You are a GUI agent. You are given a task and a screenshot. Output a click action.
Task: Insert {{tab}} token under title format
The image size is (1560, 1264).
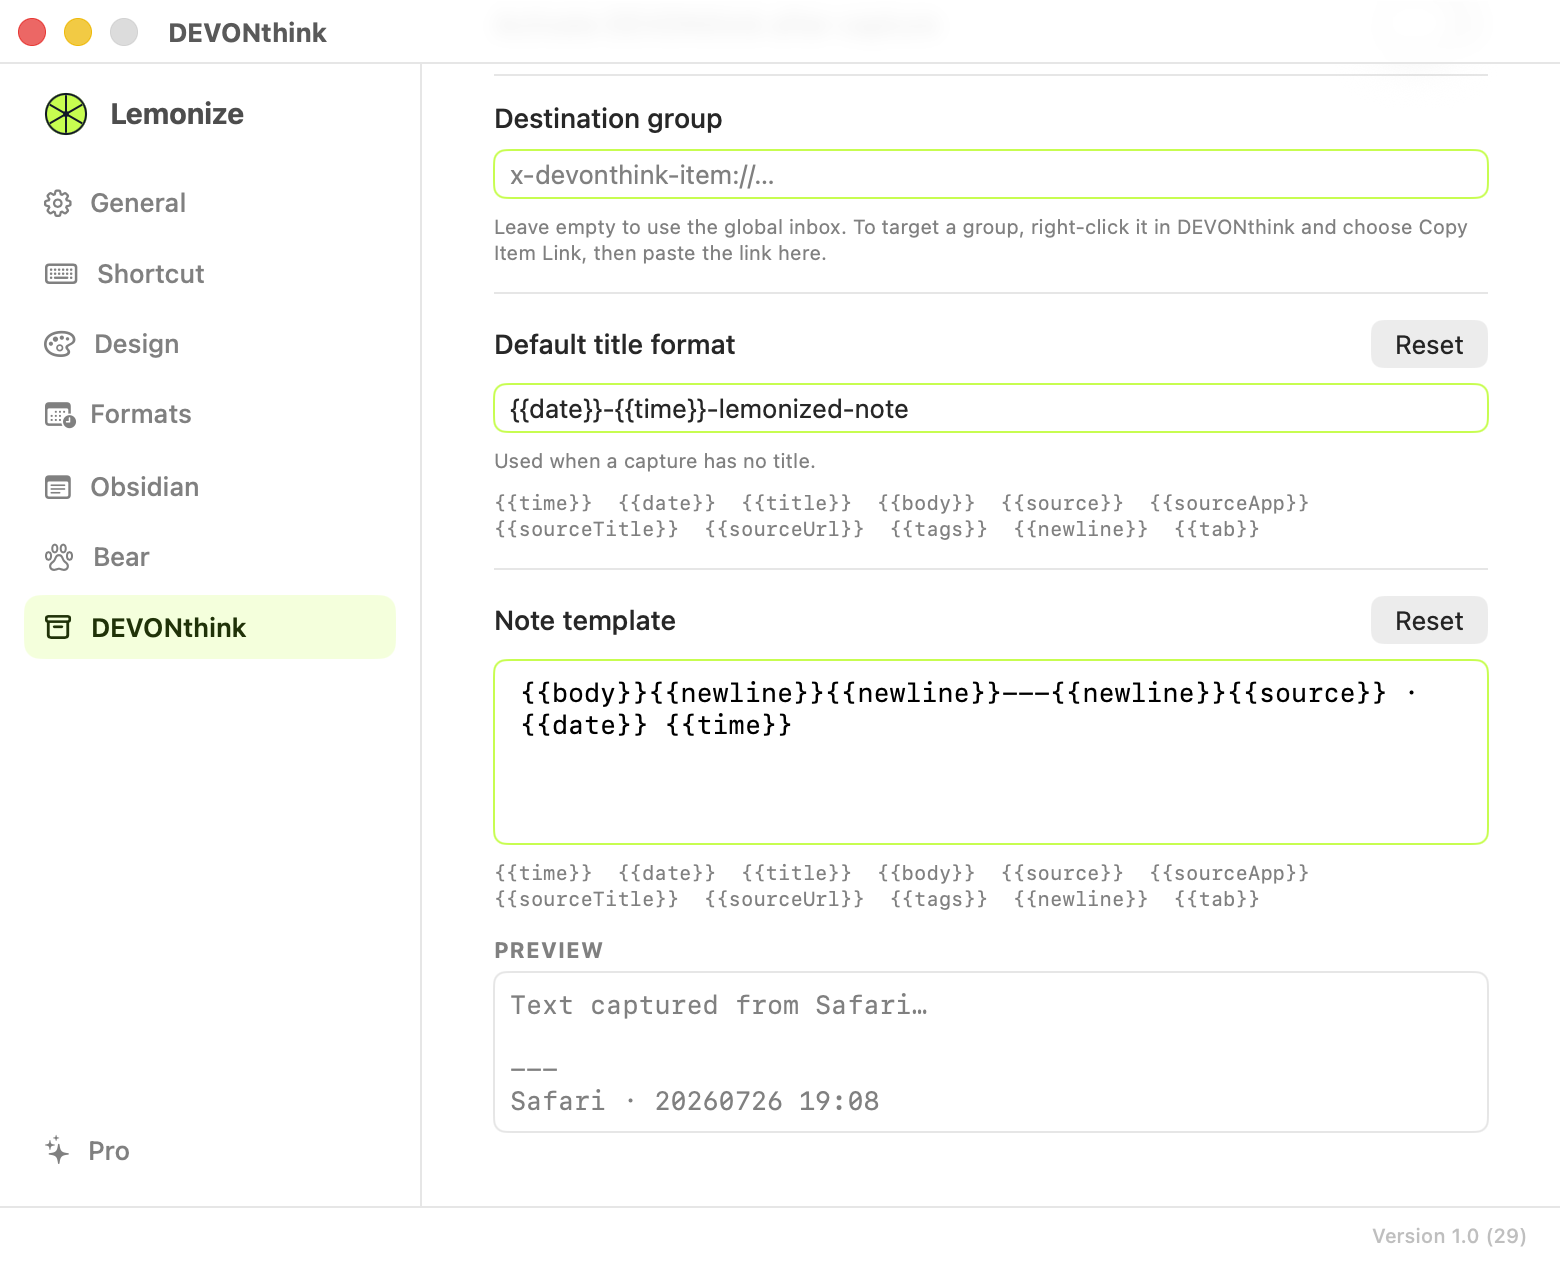point(1216,529)
